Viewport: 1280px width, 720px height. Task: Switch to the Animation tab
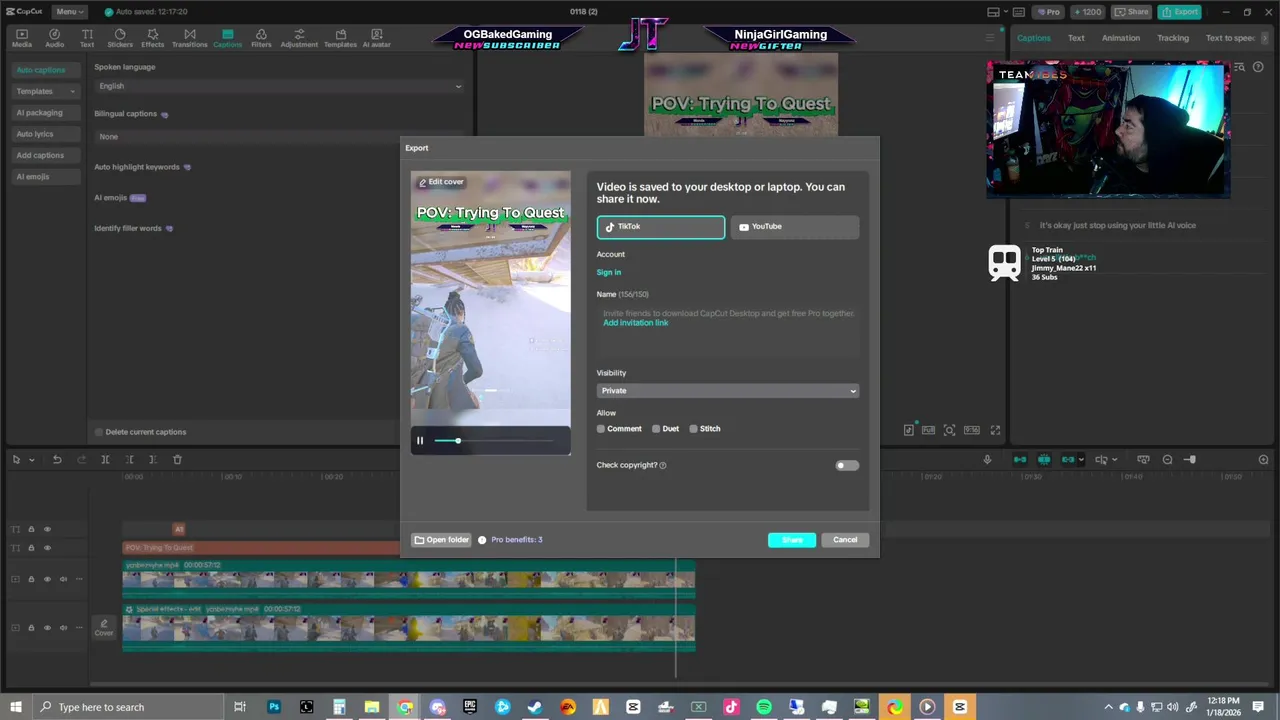1120,38
